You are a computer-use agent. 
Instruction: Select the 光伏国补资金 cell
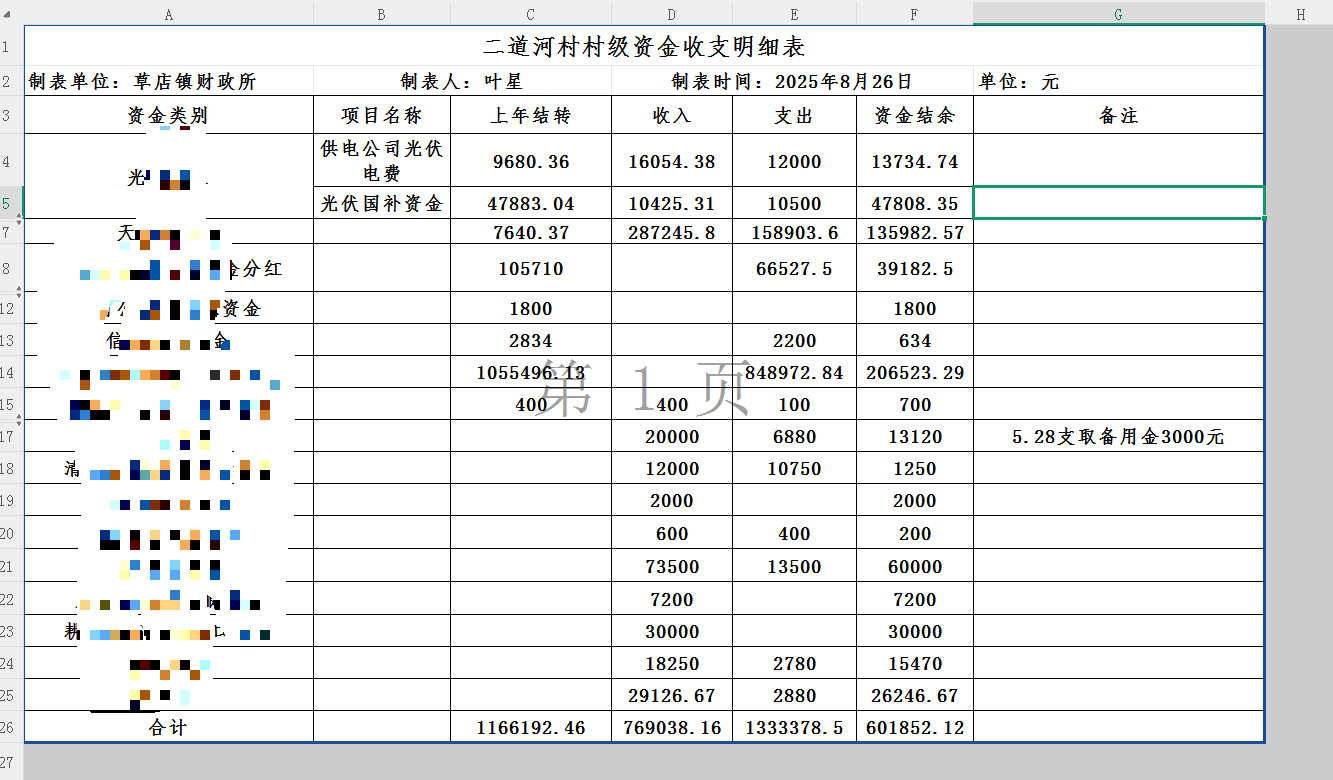(381, 203)
